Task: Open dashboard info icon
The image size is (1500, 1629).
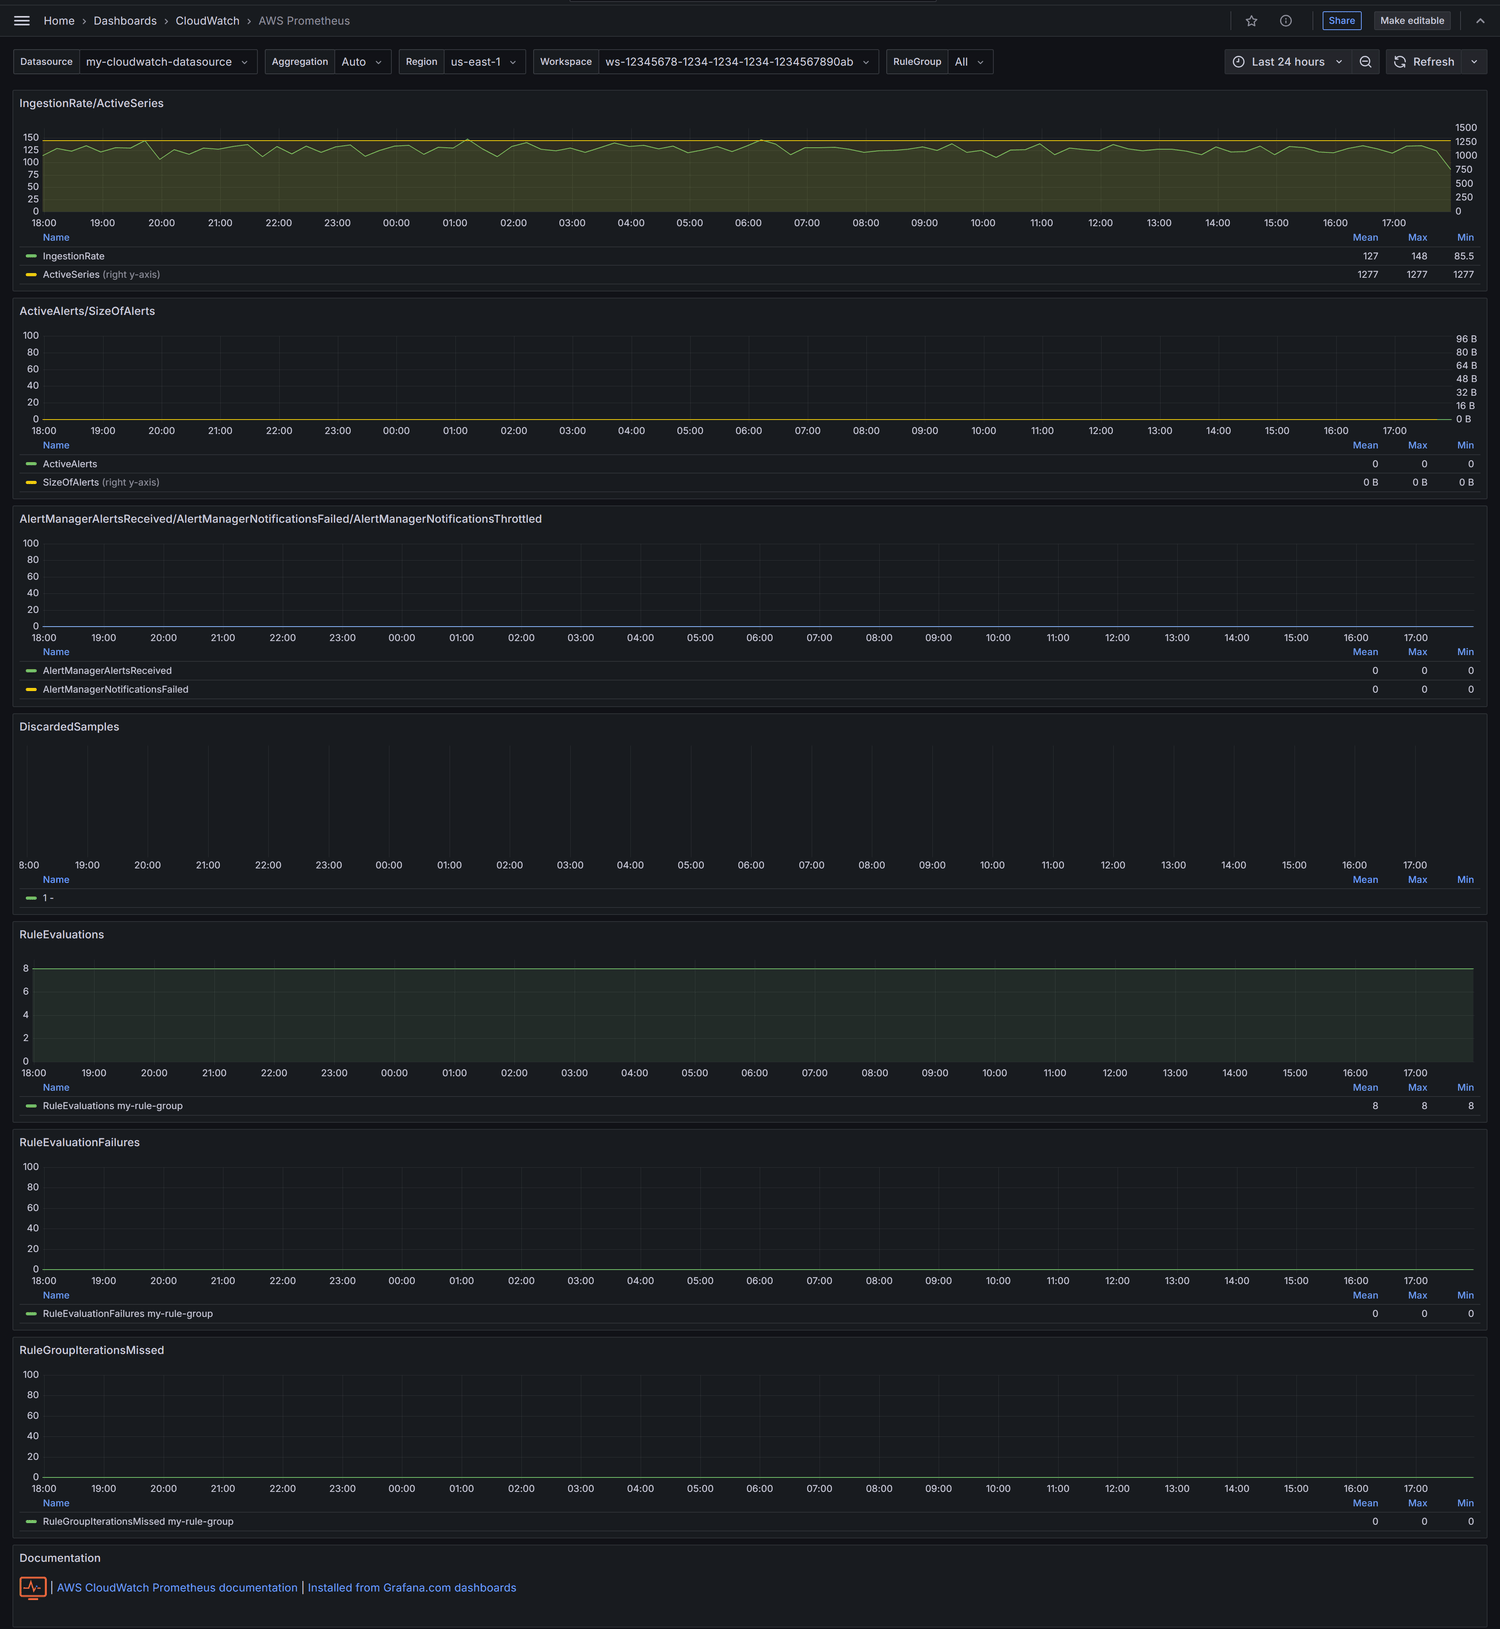Action: 1286,21
